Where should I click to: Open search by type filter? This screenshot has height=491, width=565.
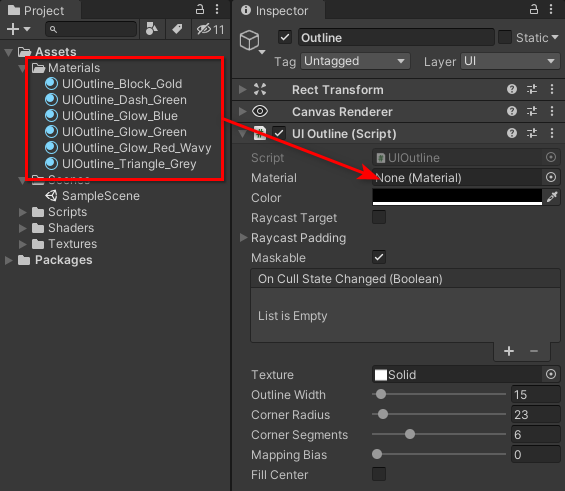point(152,29)
